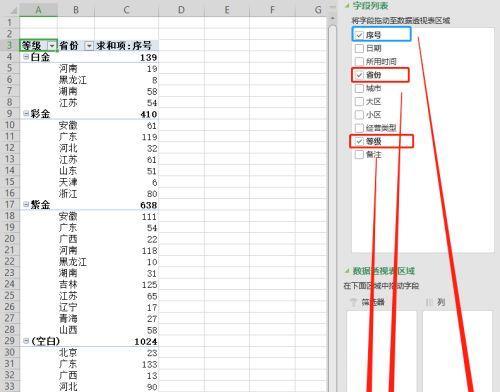Click the select-all corner of sheet
500x392 pixels.
(10, 10)
